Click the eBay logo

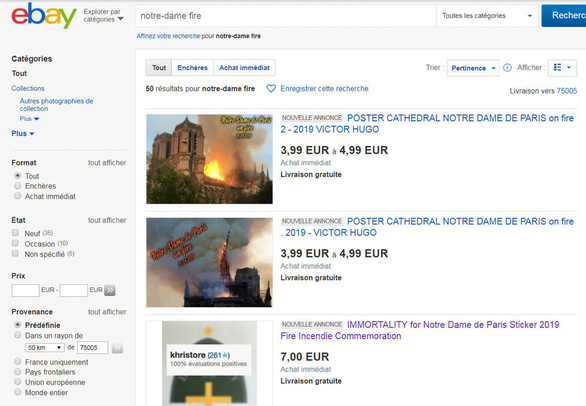(x=44, y=15)
